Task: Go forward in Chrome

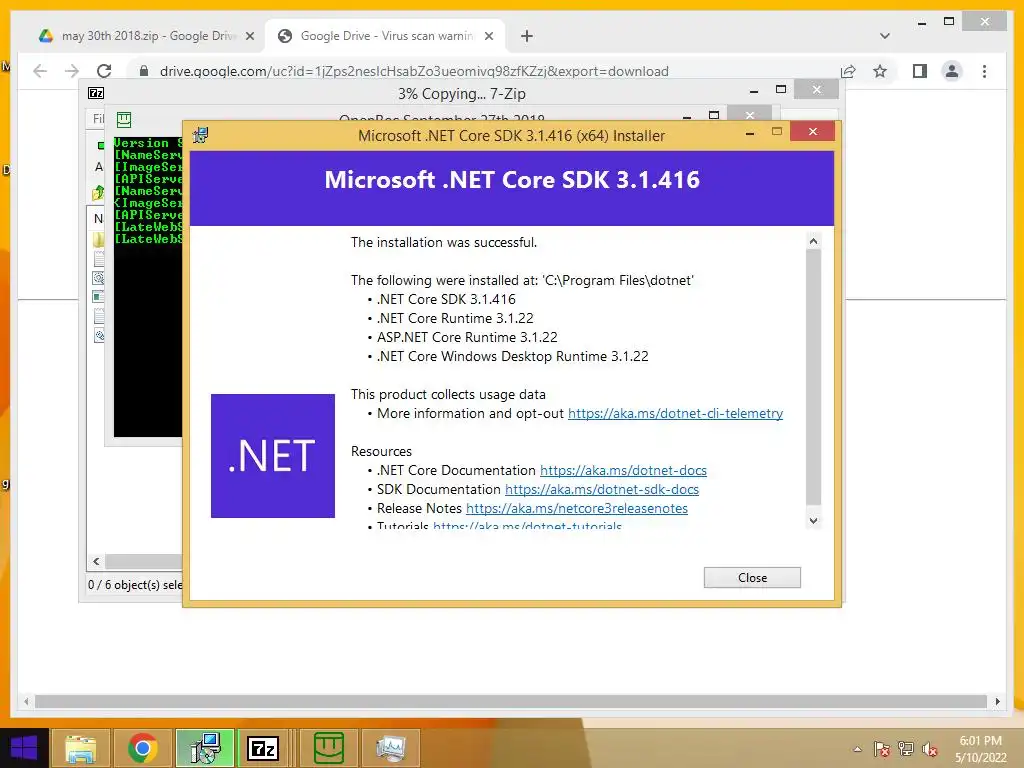Action: click(72, 71)
